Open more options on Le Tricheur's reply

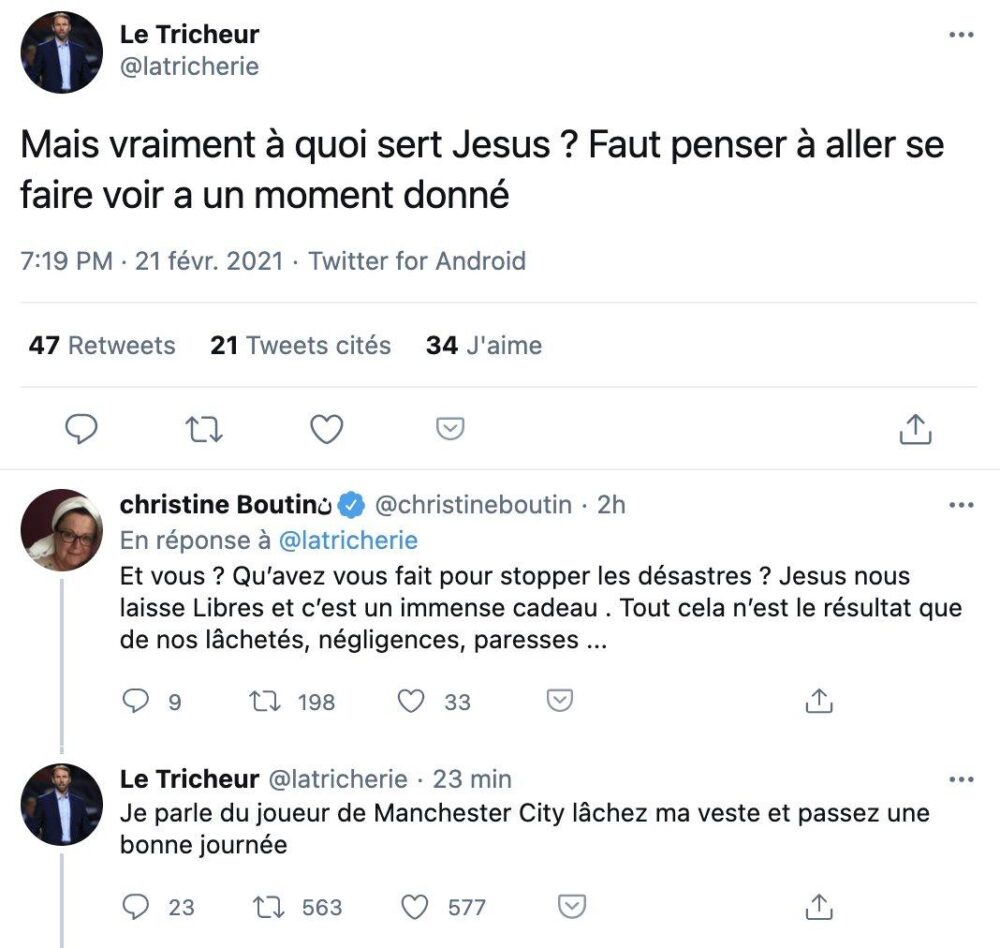(x=961, y=780)
